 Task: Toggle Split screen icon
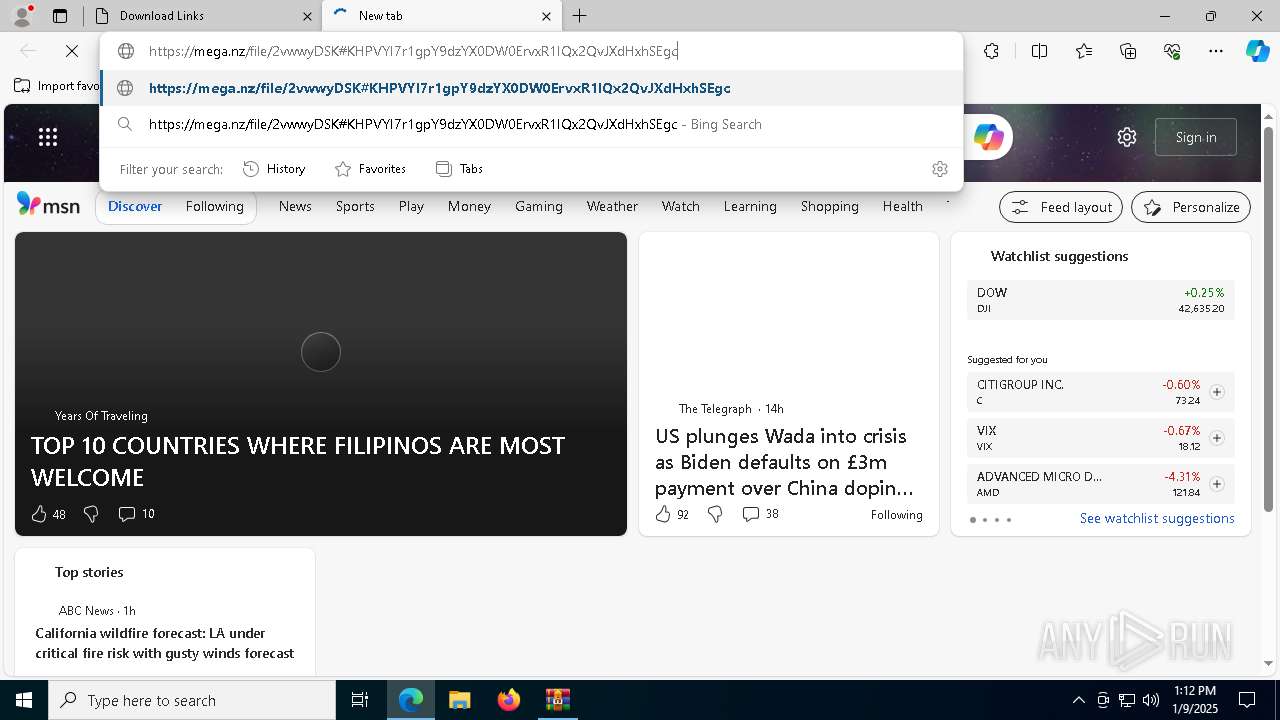[1039, 51]
